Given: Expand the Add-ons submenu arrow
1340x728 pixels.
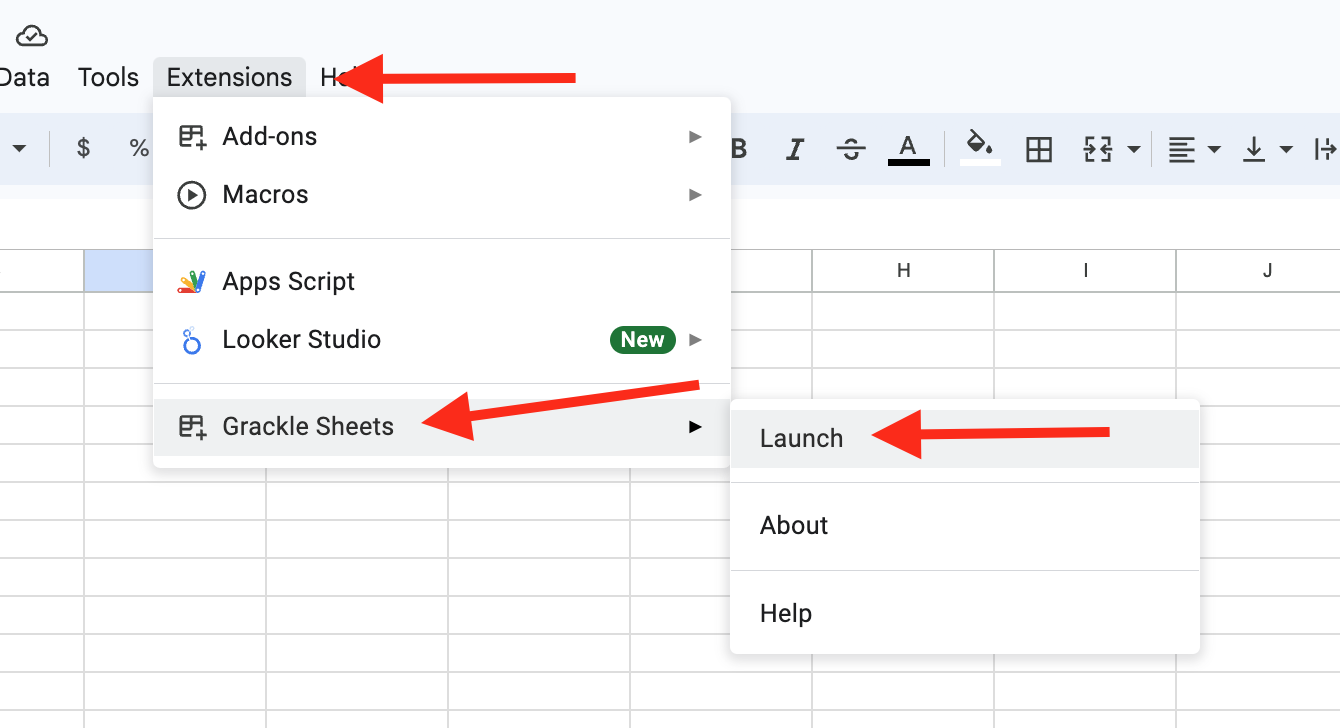Looking at the screenshot, I should [x=695, y=136].
